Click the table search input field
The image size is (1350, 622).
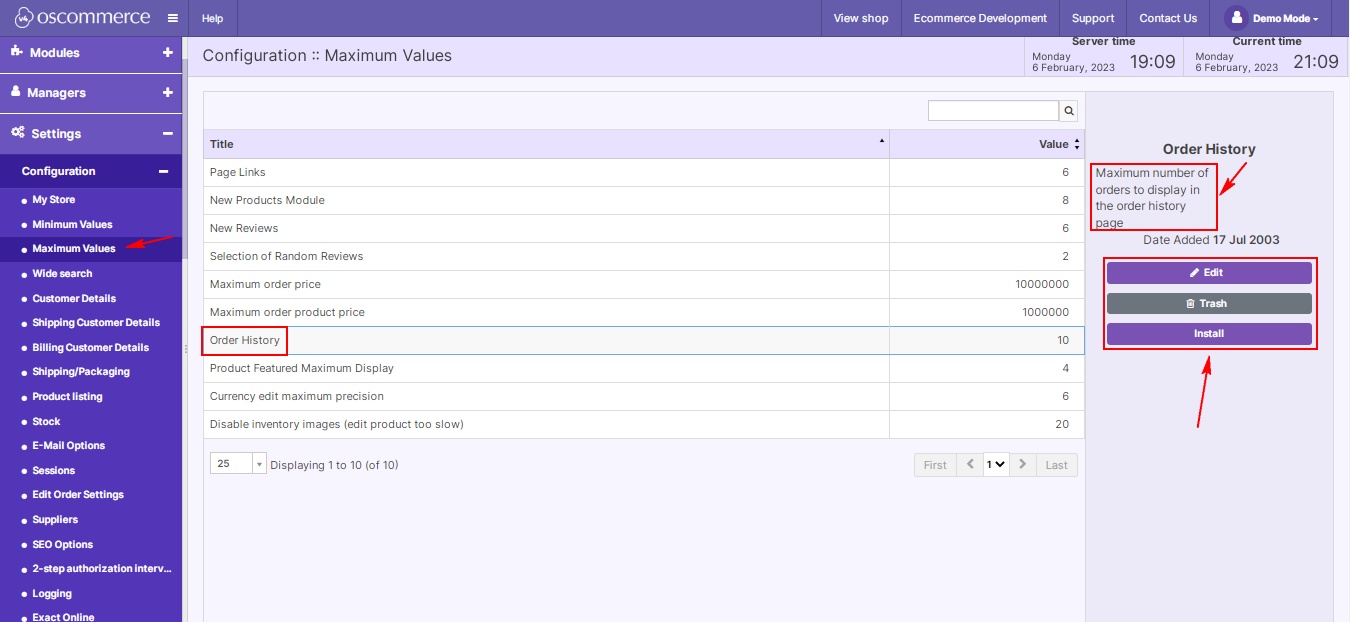pyautogui.click(x=992, y=111)
